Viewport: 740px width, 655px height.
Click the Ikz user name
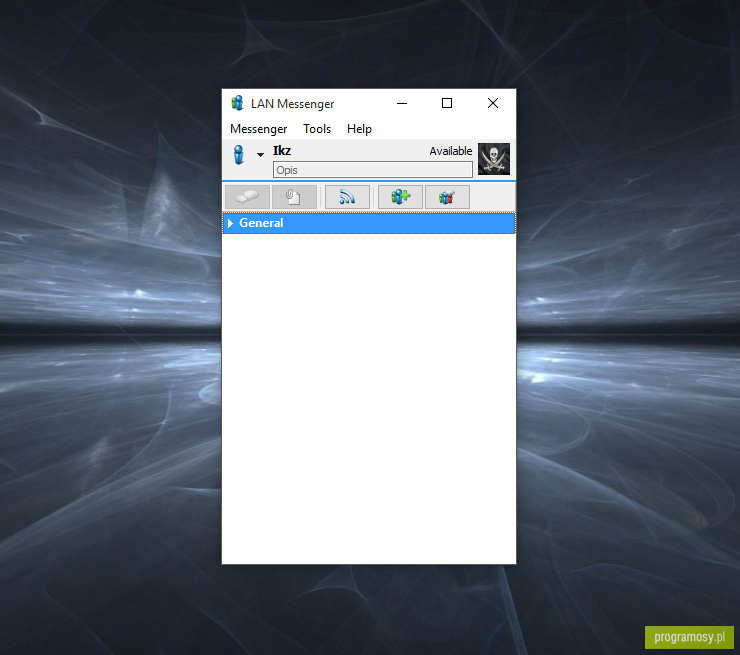(282, 151)
